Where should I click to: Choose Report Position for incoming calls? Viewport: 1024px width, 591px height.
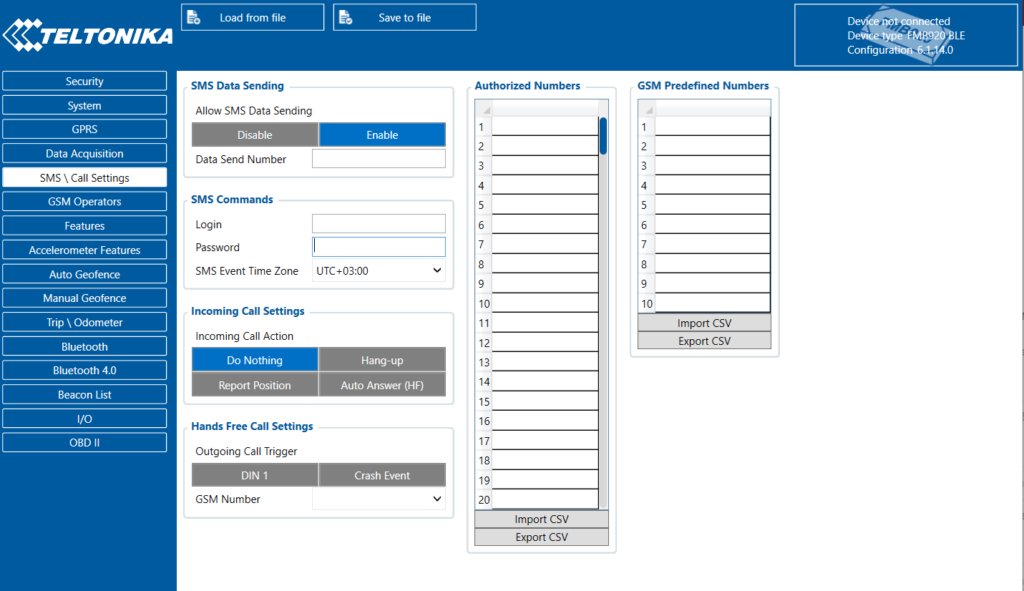tap(255, 385)
